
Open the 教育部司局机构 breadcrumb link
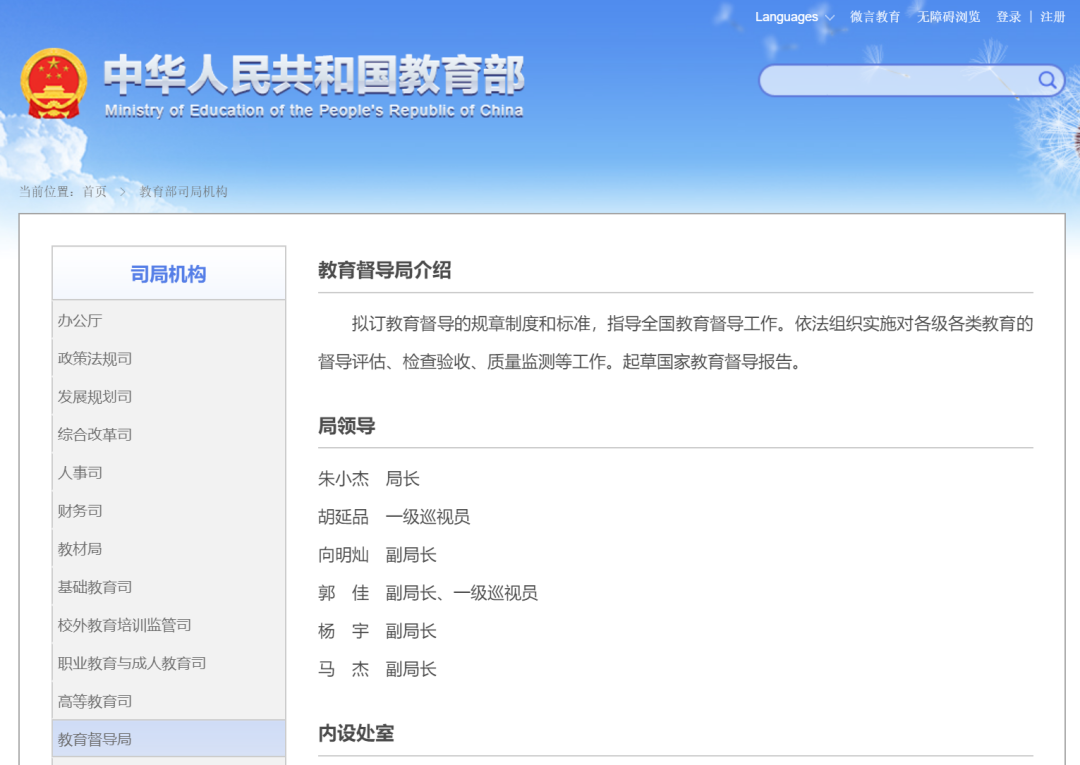click(185, 191)
